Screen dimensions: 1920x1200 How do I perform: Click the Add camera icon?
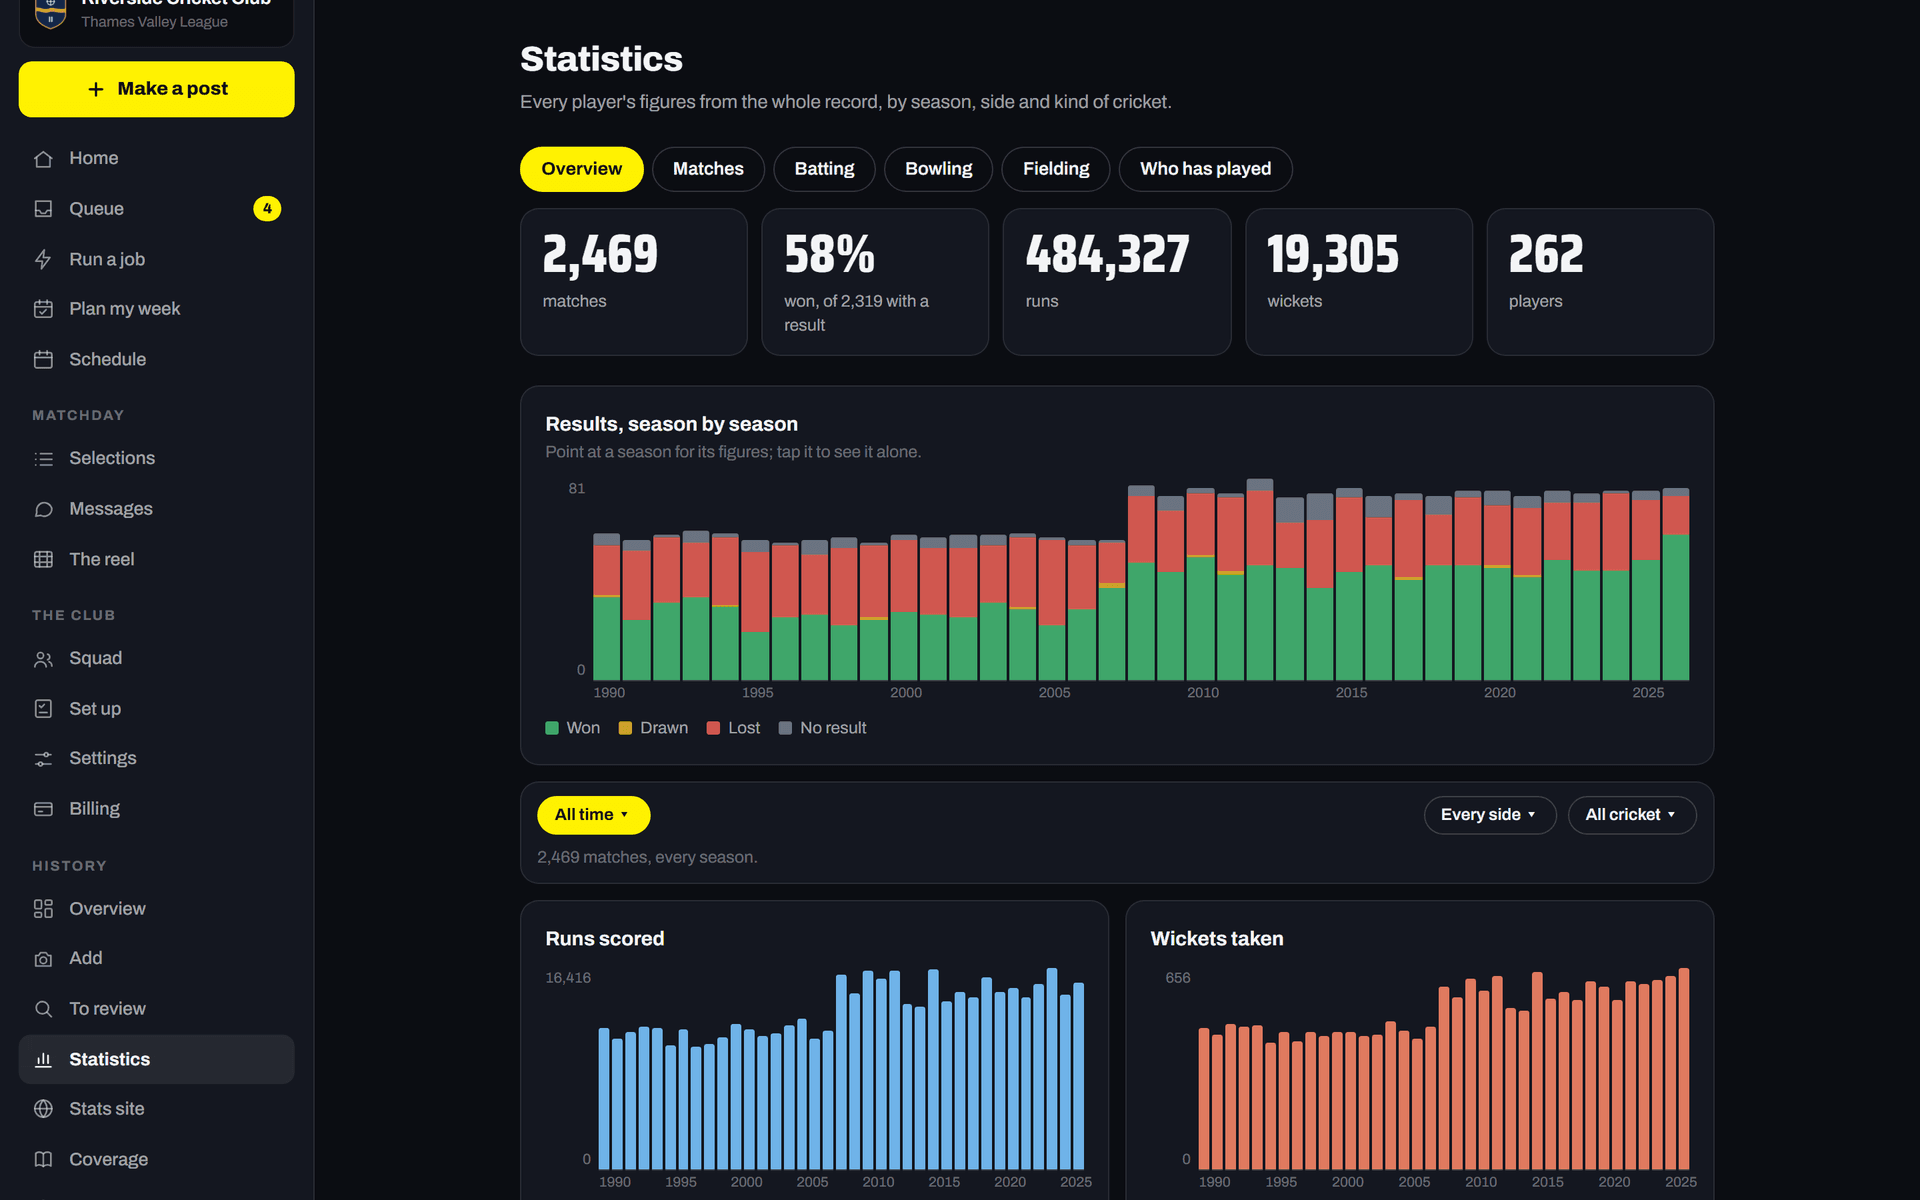pyautogui.click(x=43, y=959)
